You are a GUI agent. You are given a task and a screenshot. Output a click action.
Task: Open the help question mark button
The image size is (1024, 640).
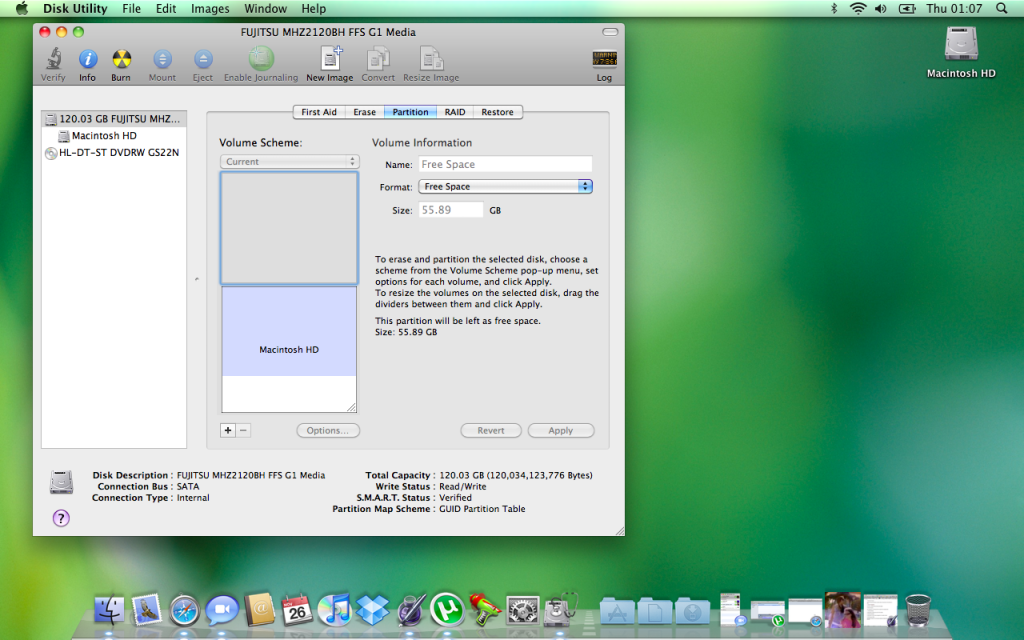61,518
